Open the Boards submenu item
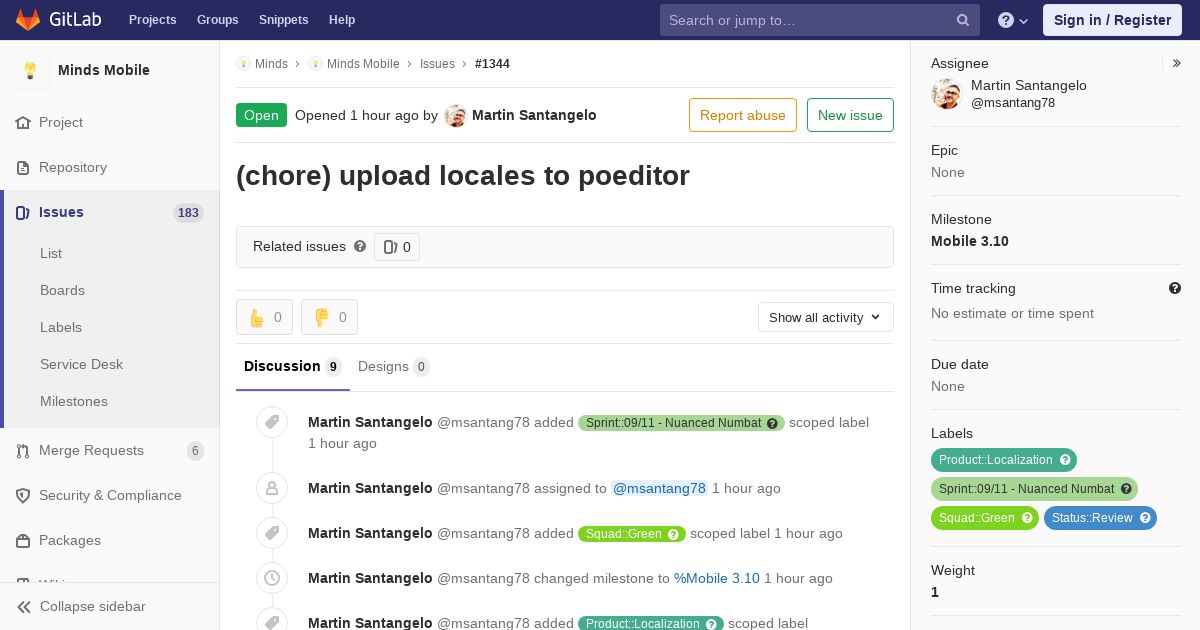 (62, 290)
